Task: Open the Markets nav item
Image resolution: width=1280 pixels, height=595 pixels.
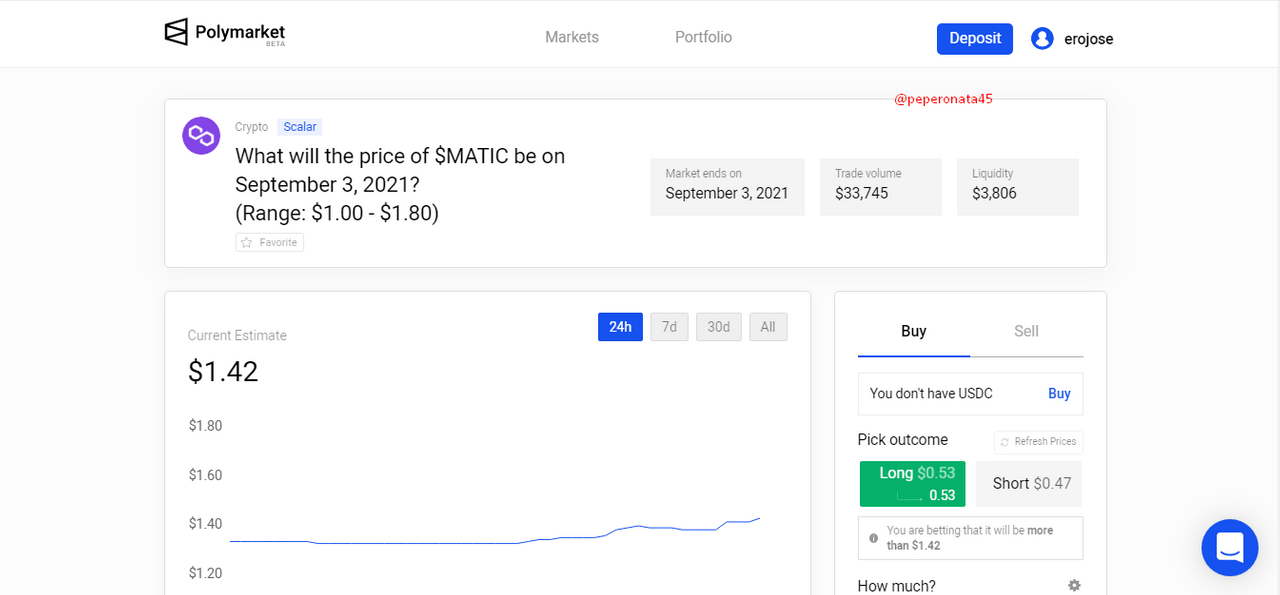Action: pyautogui.click(x=572, y=37)
